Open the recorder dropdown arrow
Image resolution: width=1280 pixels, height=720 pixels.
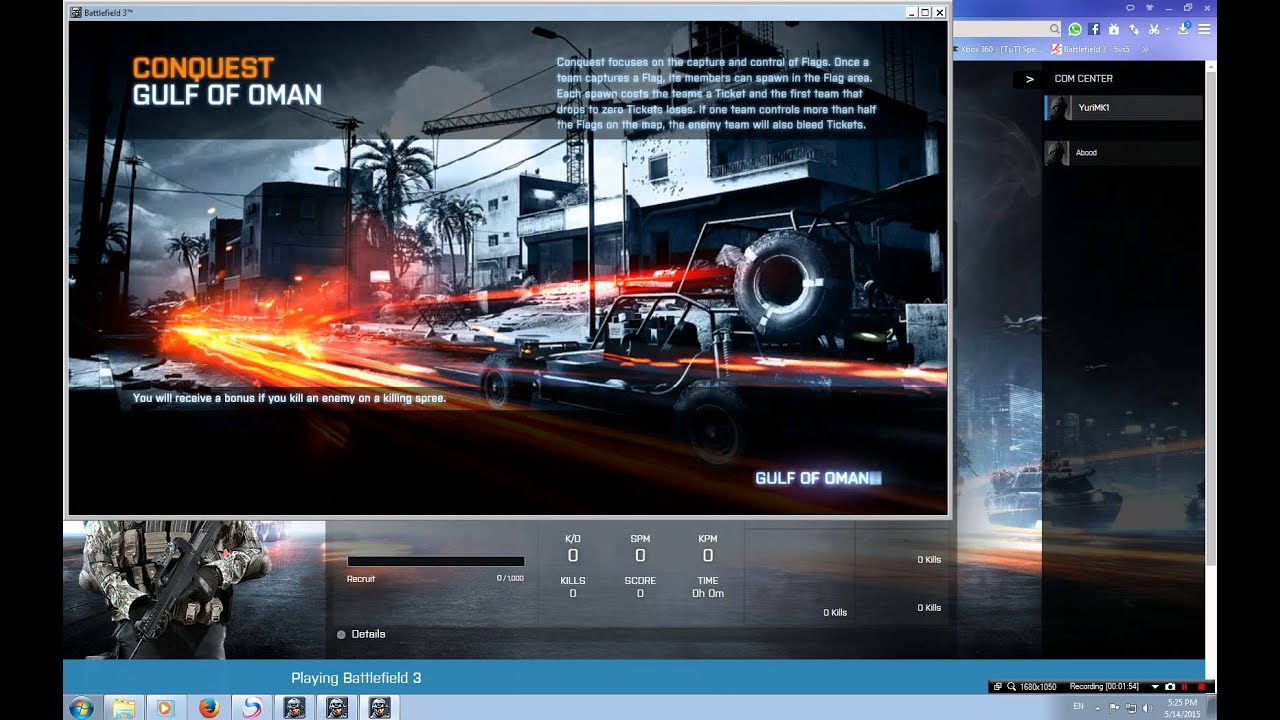(x=1155, y=687)
